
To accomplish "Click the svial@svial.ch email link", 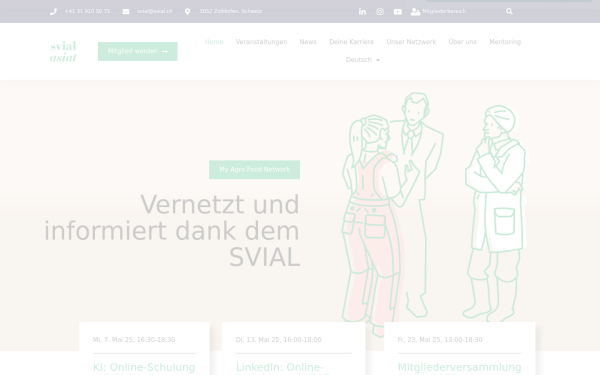I will tap(155, 11).
